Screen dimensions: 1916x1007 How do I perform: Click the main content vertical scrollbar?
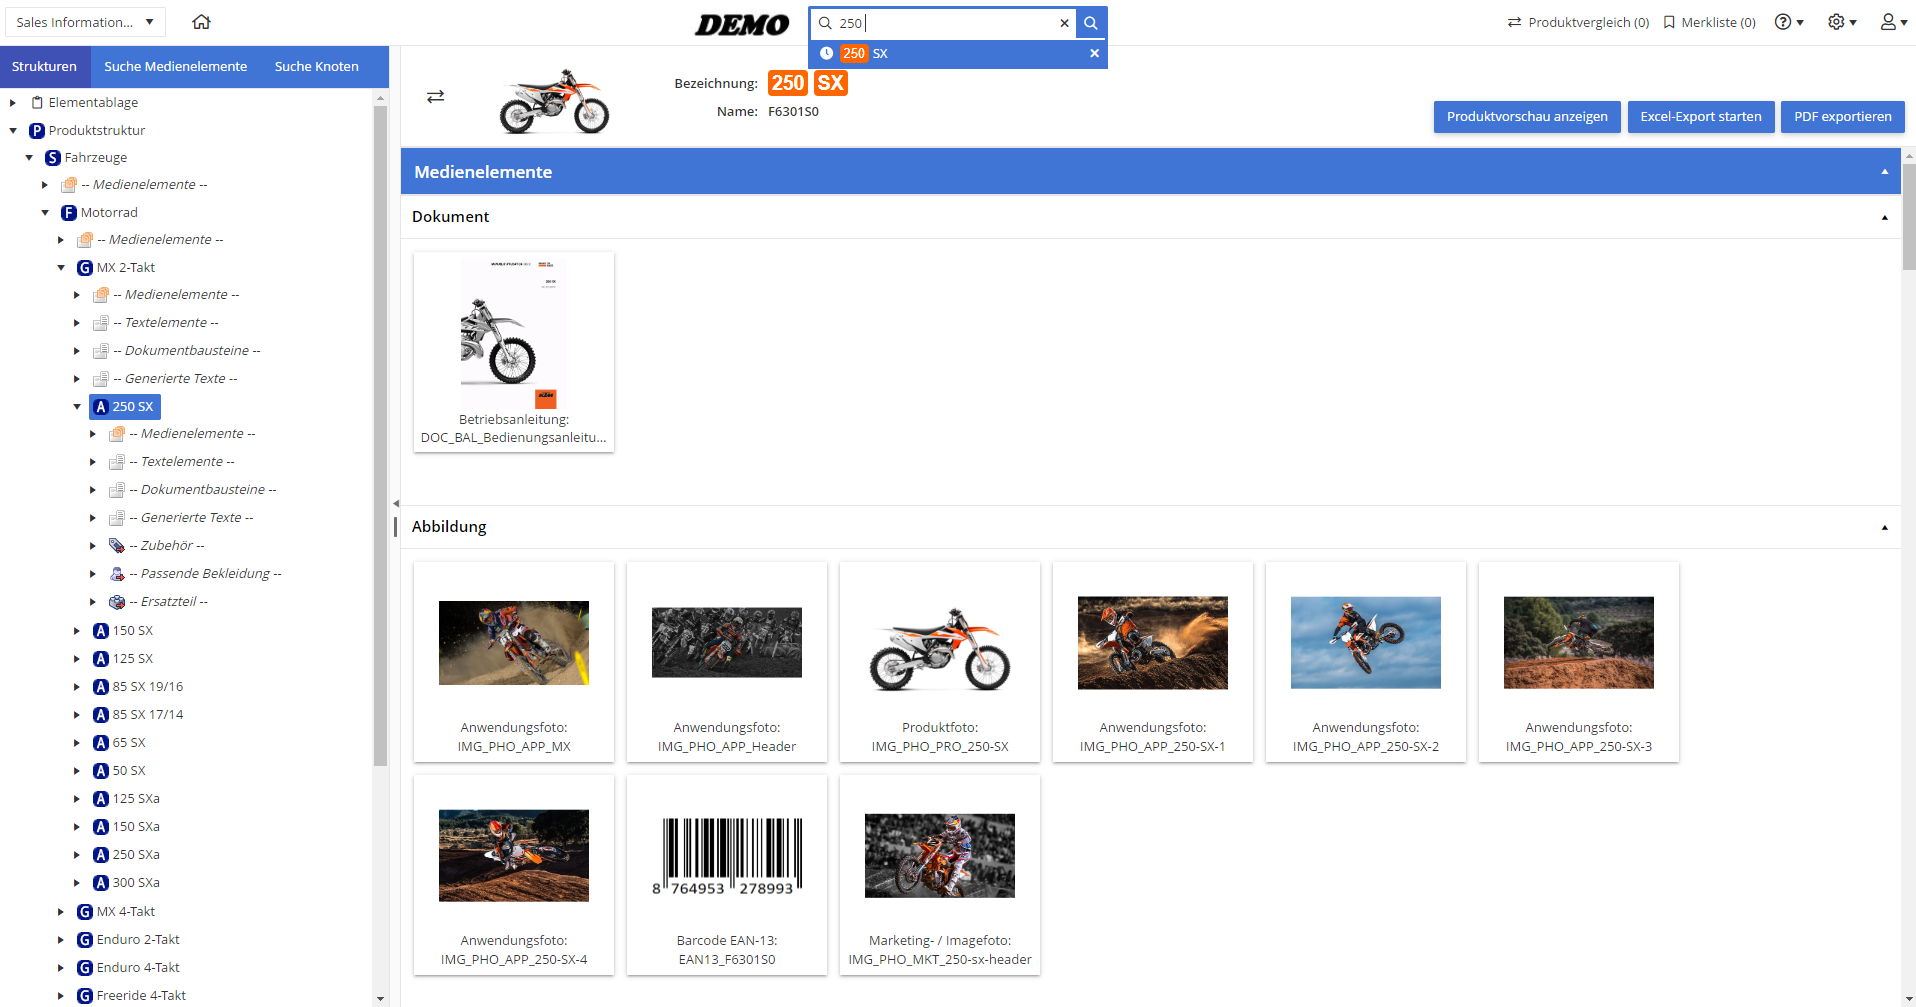pyautogui.click(x=1908, y=218)
